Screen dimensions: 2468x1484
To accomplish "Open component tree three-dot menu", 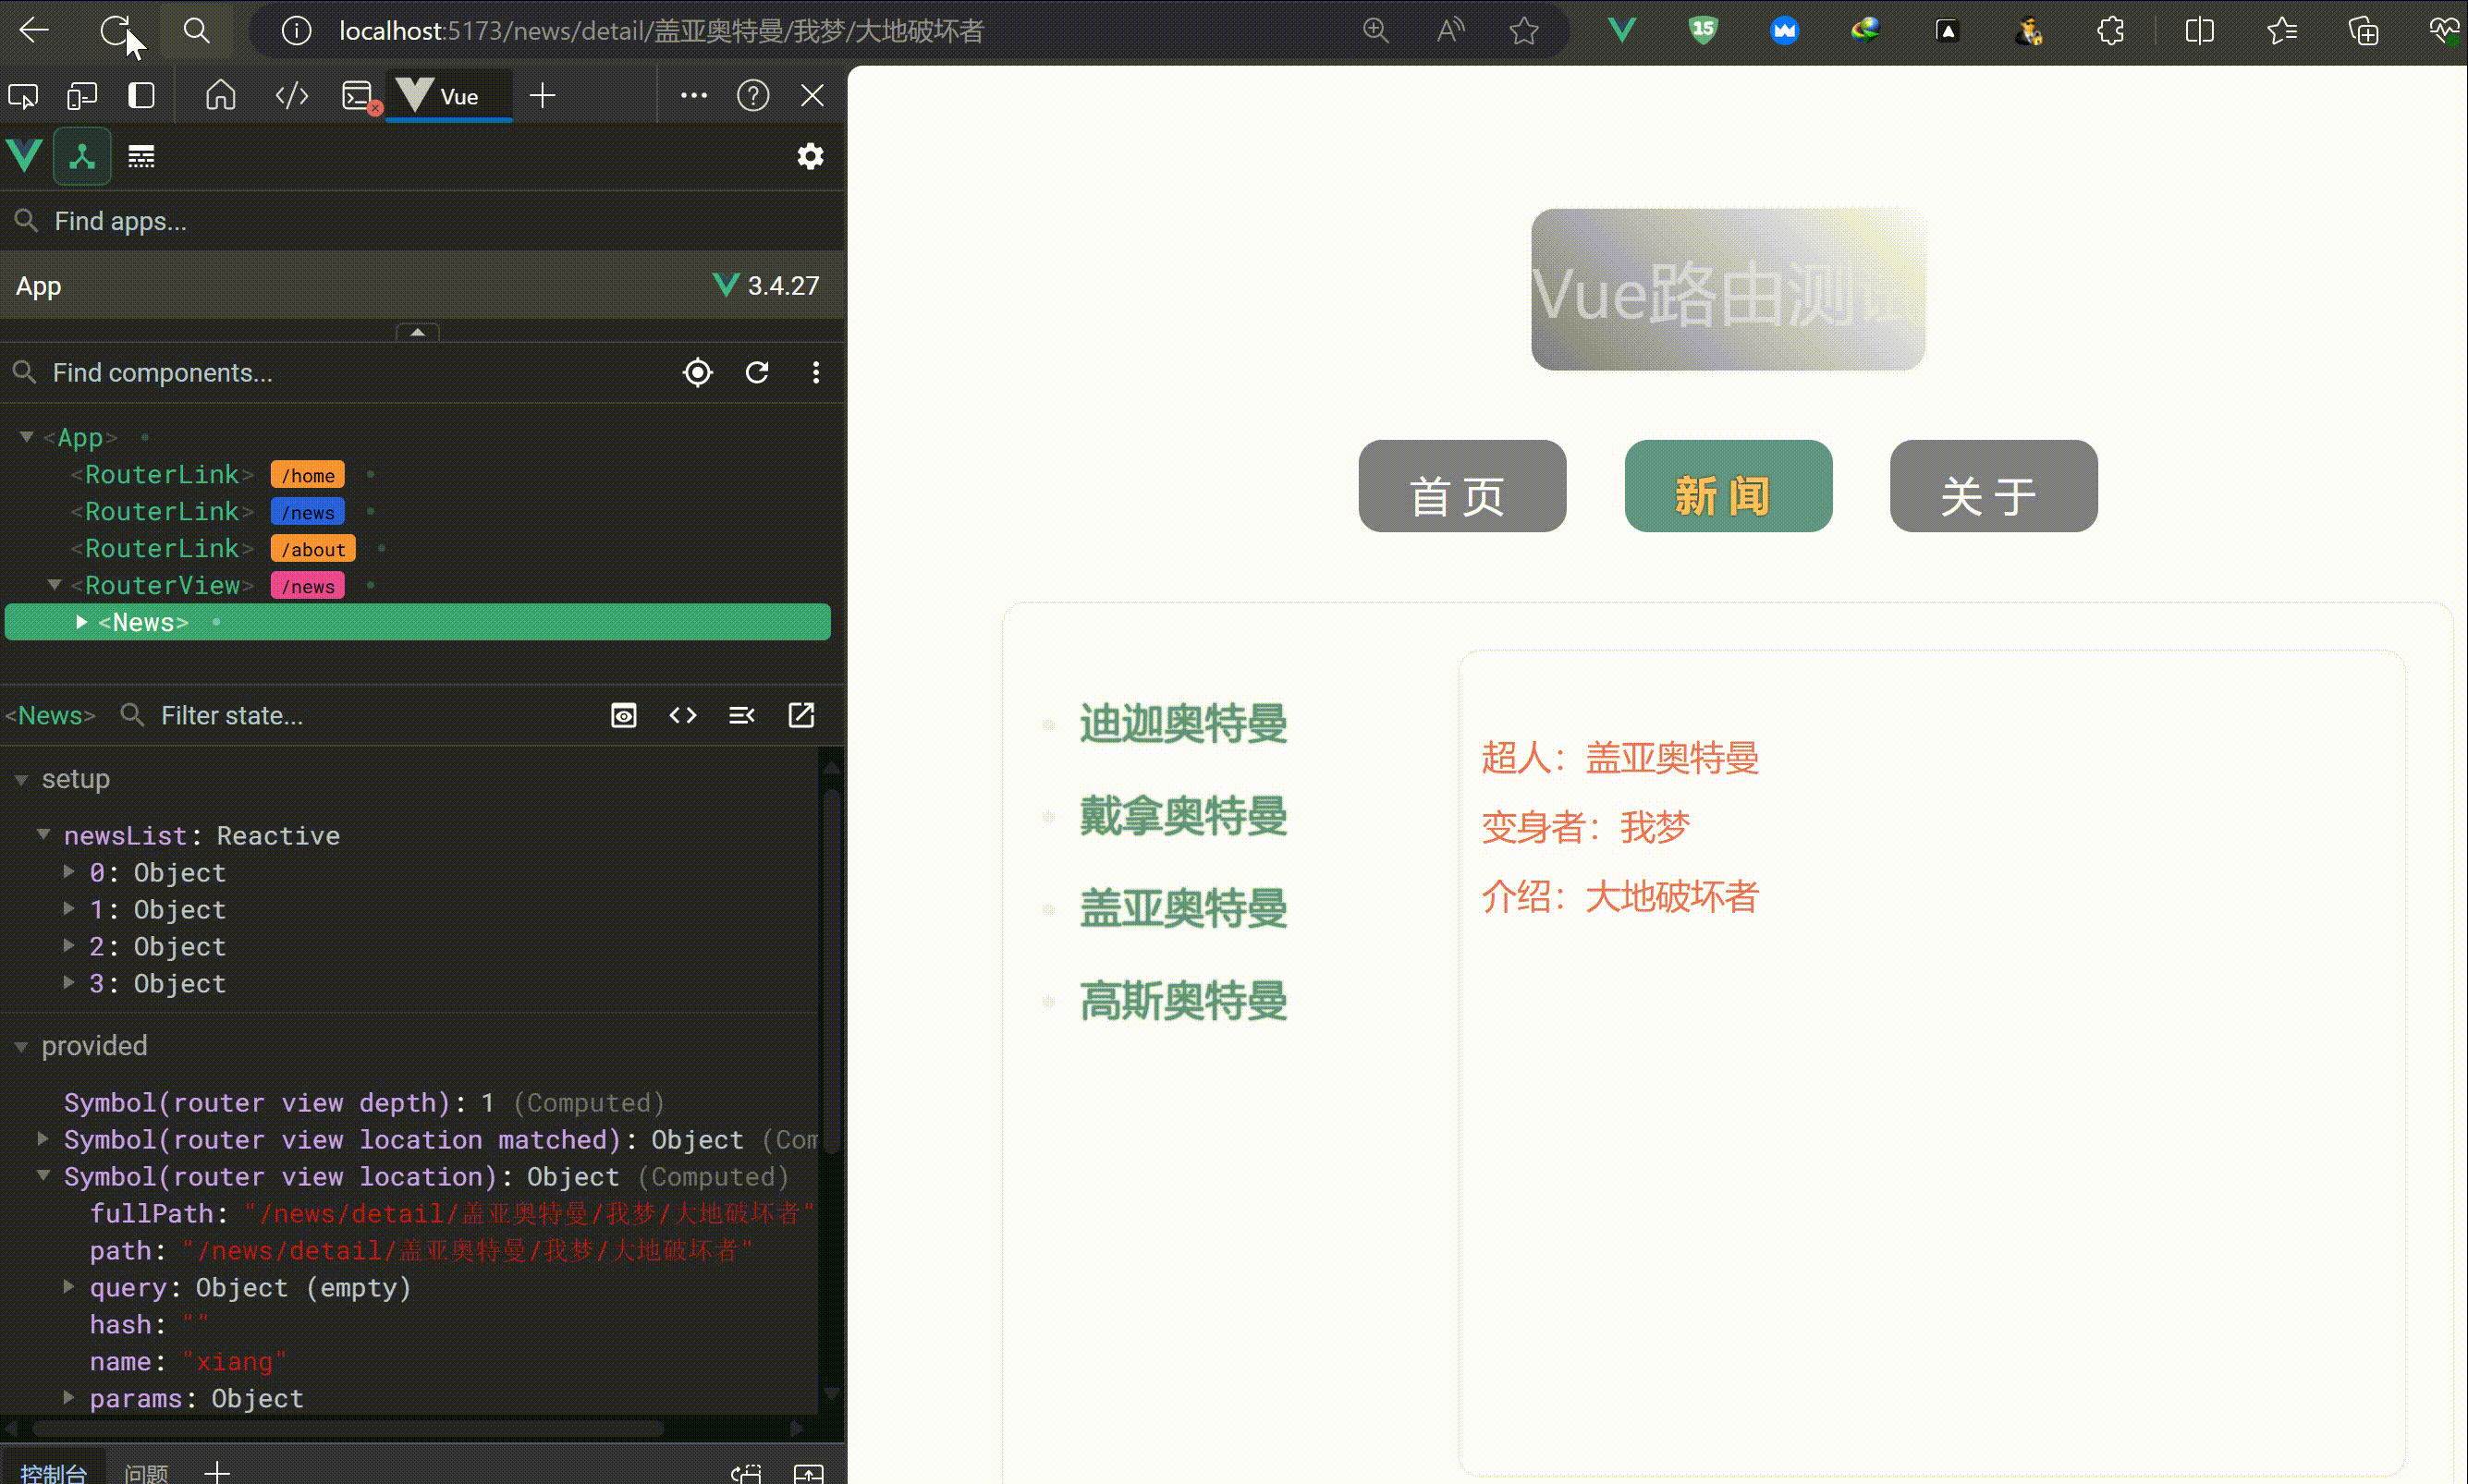I will point(816,373).
